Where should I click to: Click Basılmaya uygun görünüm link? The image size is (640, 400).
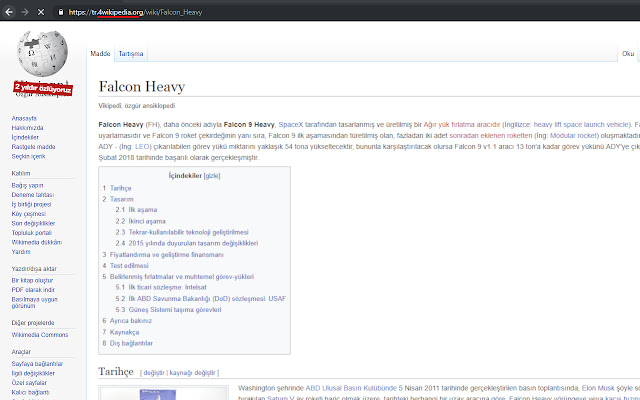tap(34, 302)
